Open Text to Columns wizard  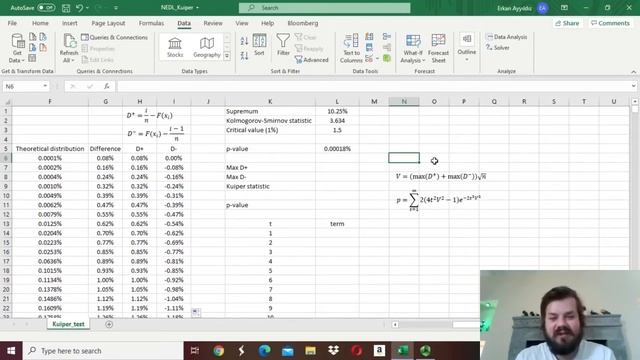click(351, 48)
